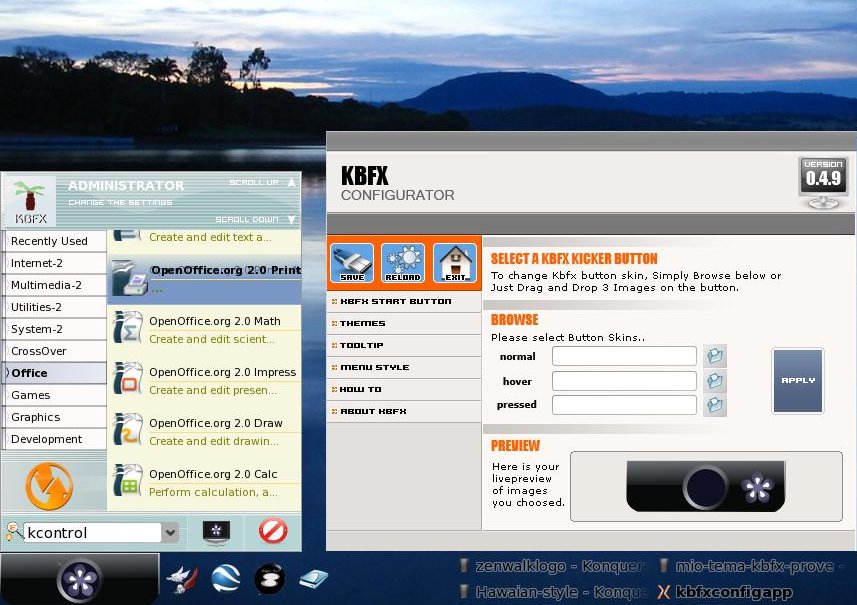Image resolution: width=857 pixels, height=605 pixels.
Task: Open the Menu Style section
Action: click(404, 367)
